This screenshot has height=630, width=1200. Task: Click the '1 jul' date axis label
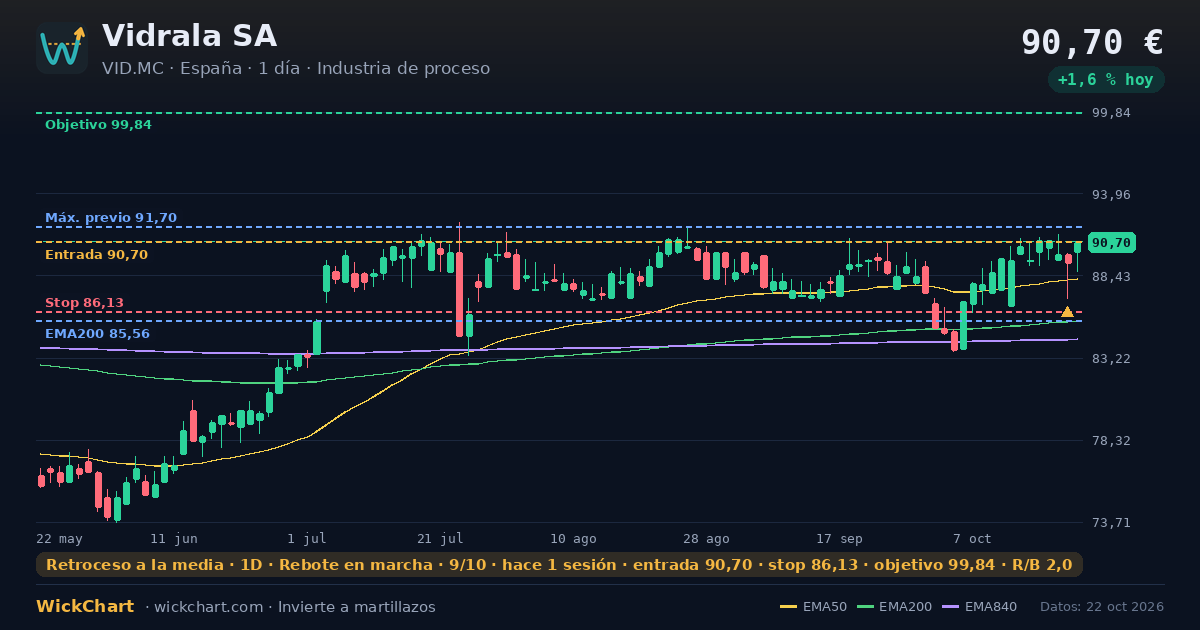point(307,539)
